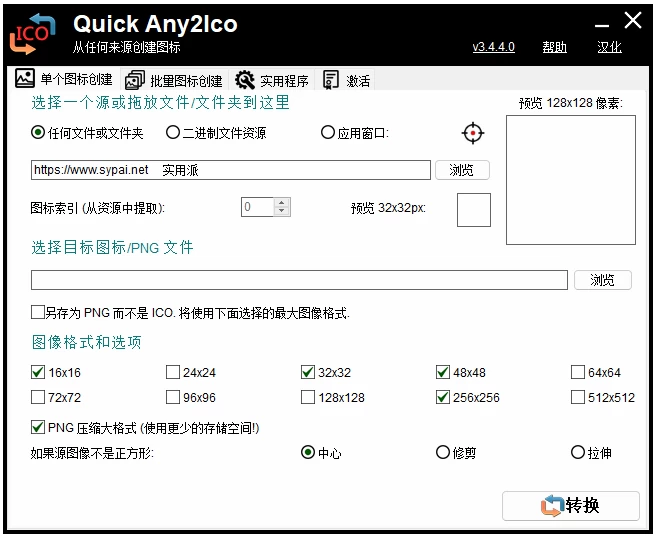
Task: Select the 应用窗口 radio option
Action: click(x=328, y=132)
